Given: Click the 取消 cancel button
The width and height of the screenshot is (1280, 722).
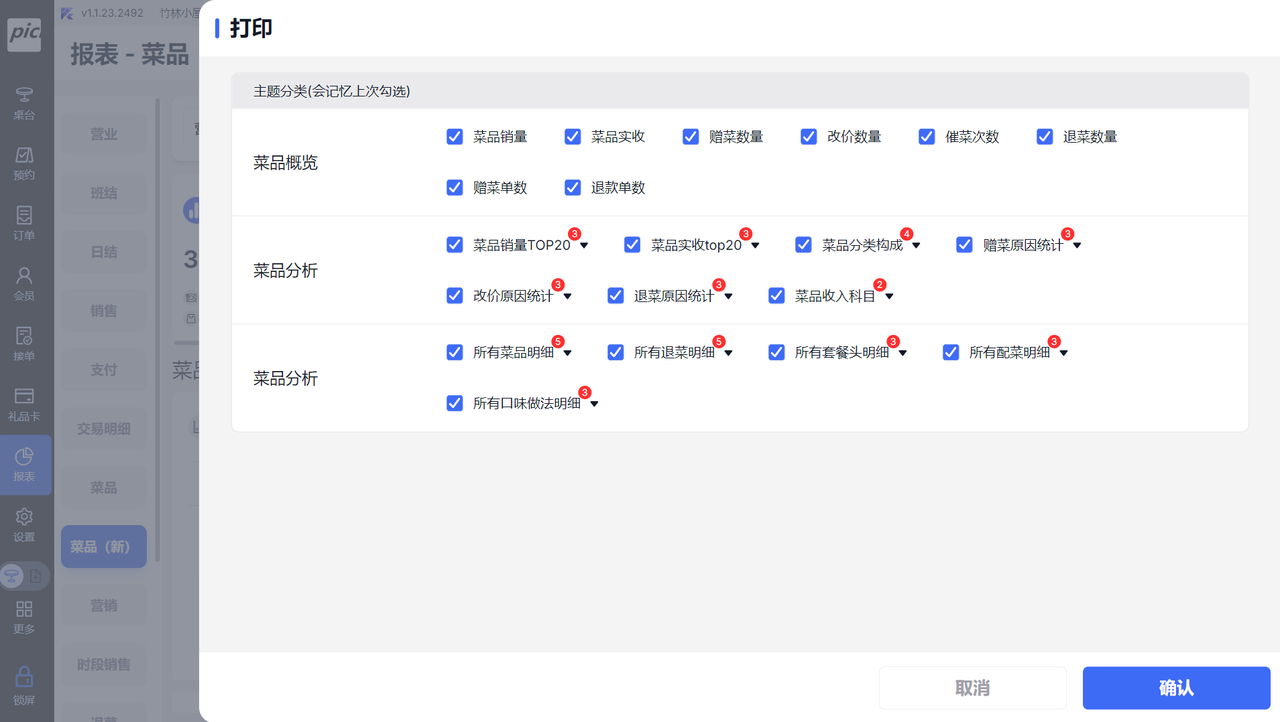Looking at the screenshot, I should (x=972, y=688).
